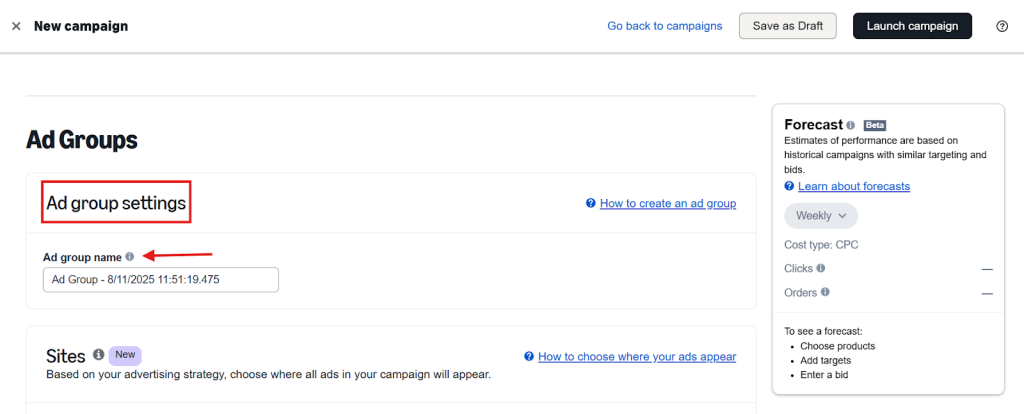Click info icon beside Orders
The image size is (1024, 414).
pyautogui.click(x=825, y=292)
